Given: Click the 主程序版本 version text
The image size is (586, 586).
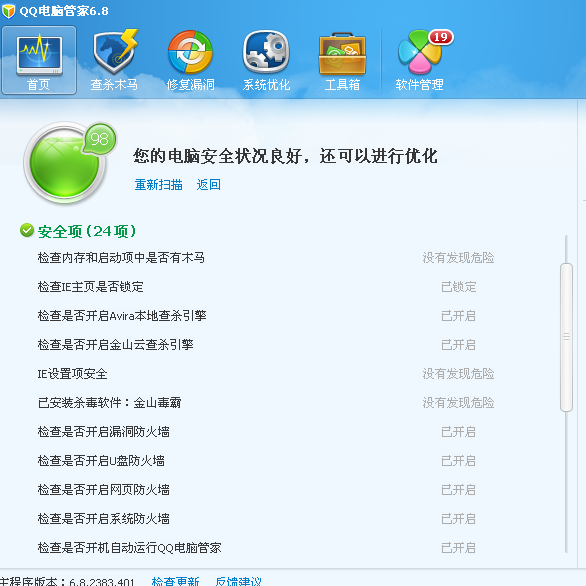Looking at the screenshot, I should click(x=67, y=582).
